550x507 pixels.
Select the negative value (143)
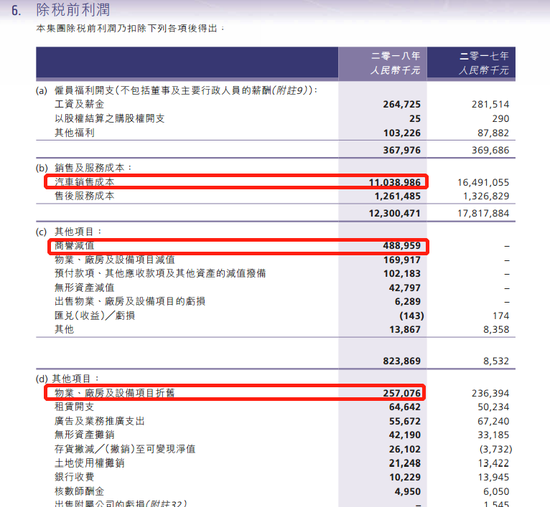(x=411, y=316)
